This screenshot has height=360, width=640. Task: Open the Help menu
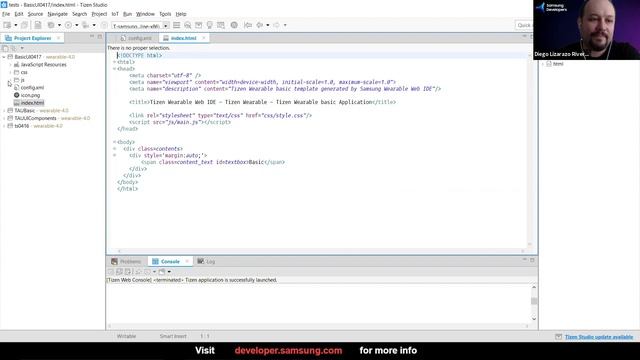click(181, 14)
